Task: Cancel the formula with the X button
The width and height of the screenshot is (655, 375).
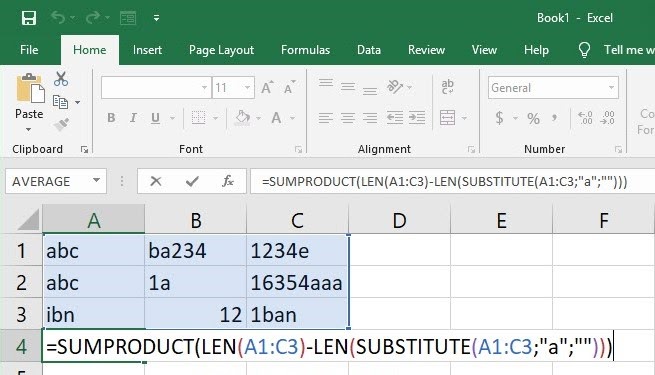Action: [156, 181]
